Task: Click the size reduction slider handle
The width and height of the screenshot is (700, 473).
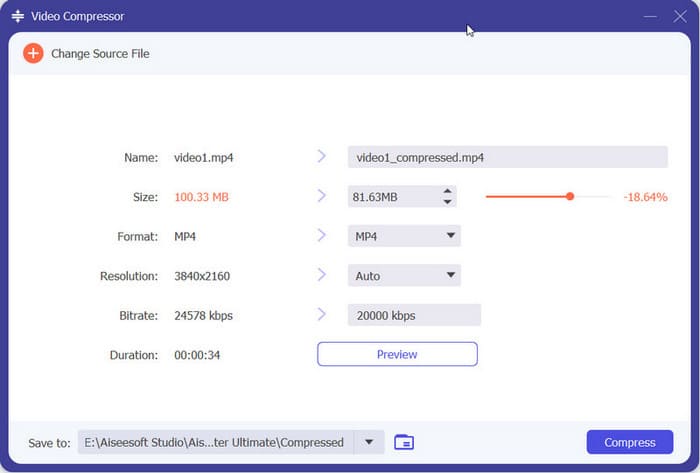Action: coord(570,197)
